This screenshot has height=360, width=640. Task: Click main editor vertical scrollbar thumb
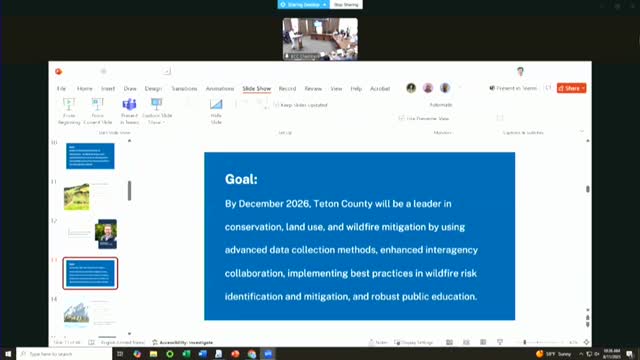[x=588, y=189]
